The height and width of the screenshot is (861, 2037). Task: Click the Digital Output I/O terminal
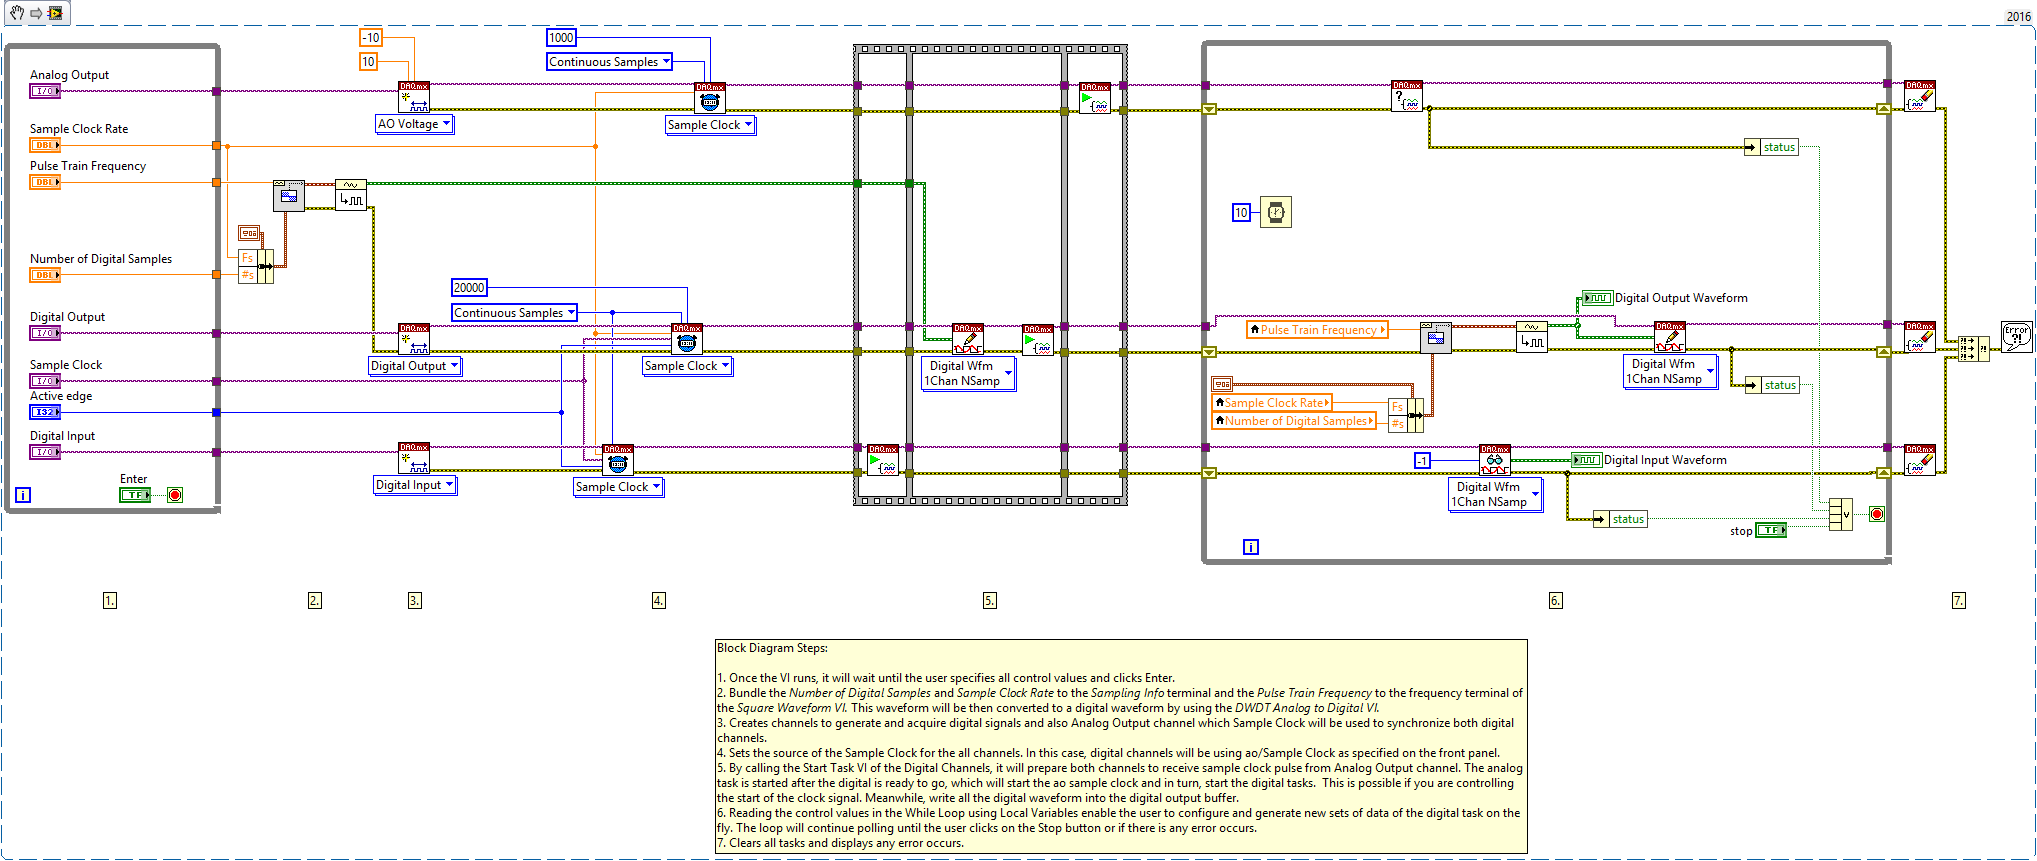coord(45,333)
